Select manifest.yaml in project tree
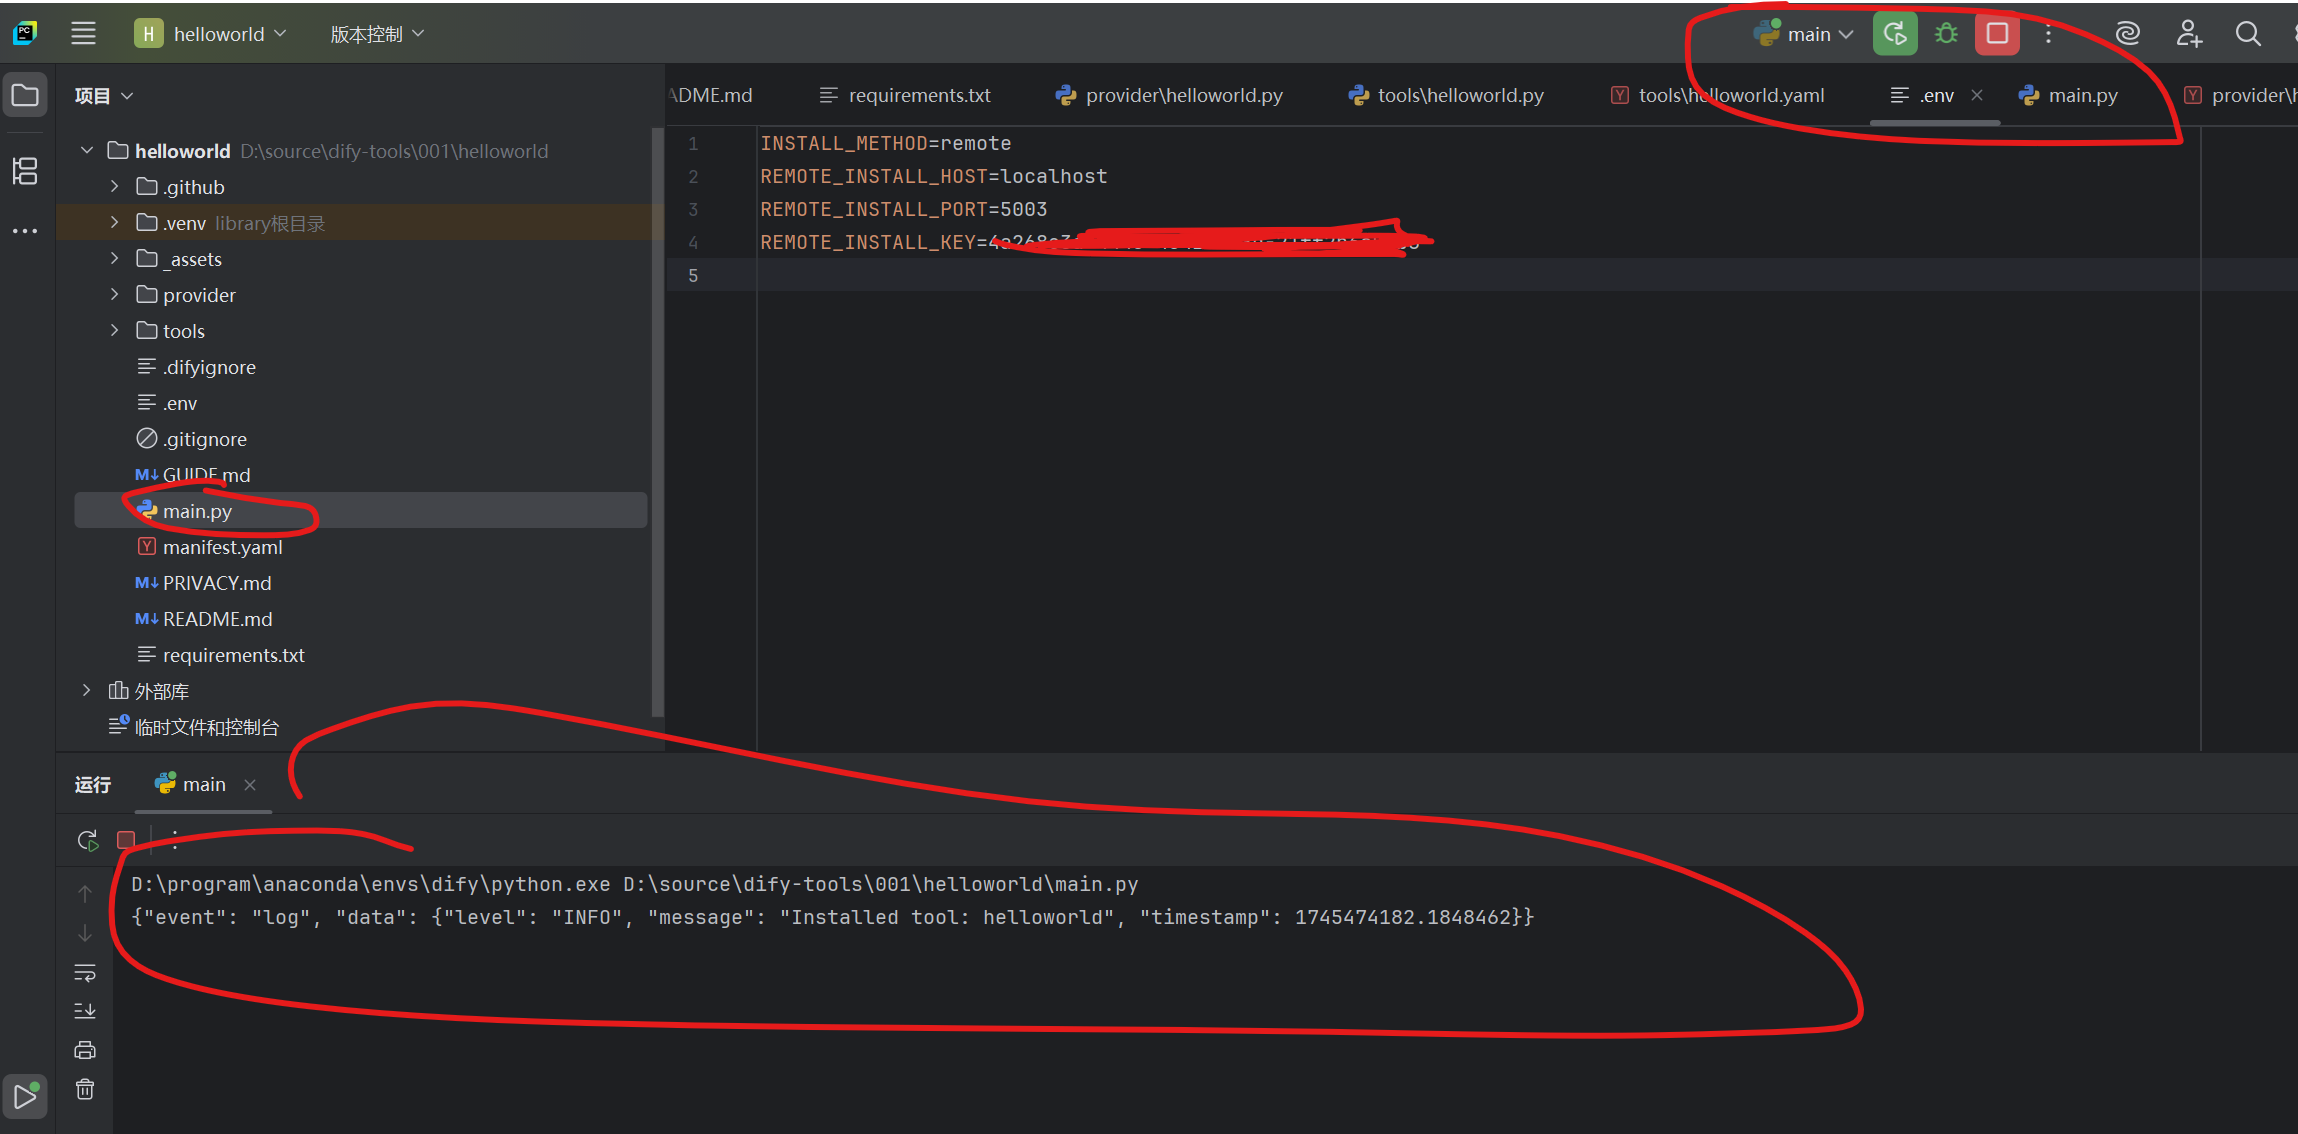Screen dimensions: 2298x1134 point(222,547)
